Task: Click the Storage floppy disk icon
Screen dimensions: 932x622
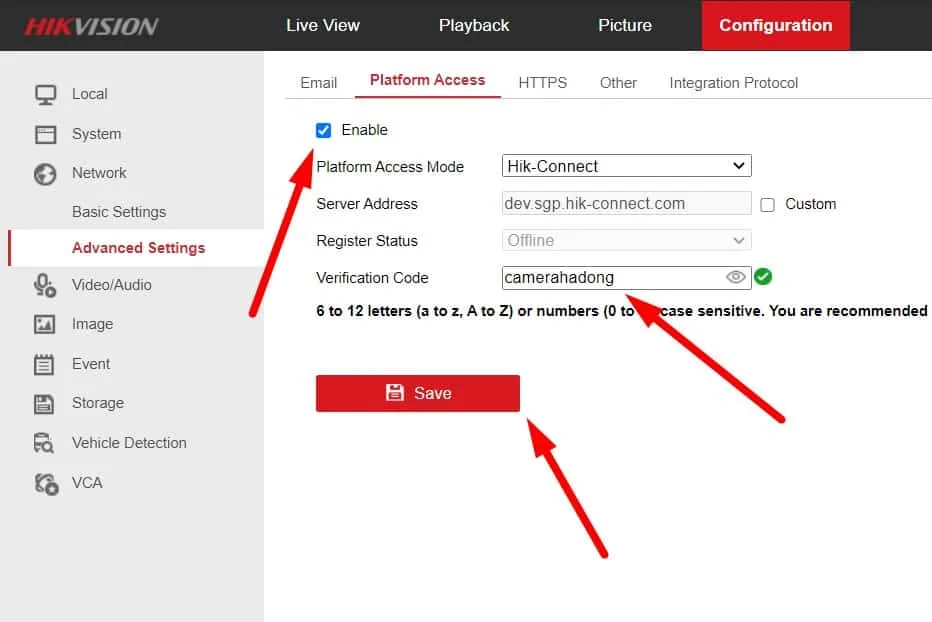Action: [44, 404]
